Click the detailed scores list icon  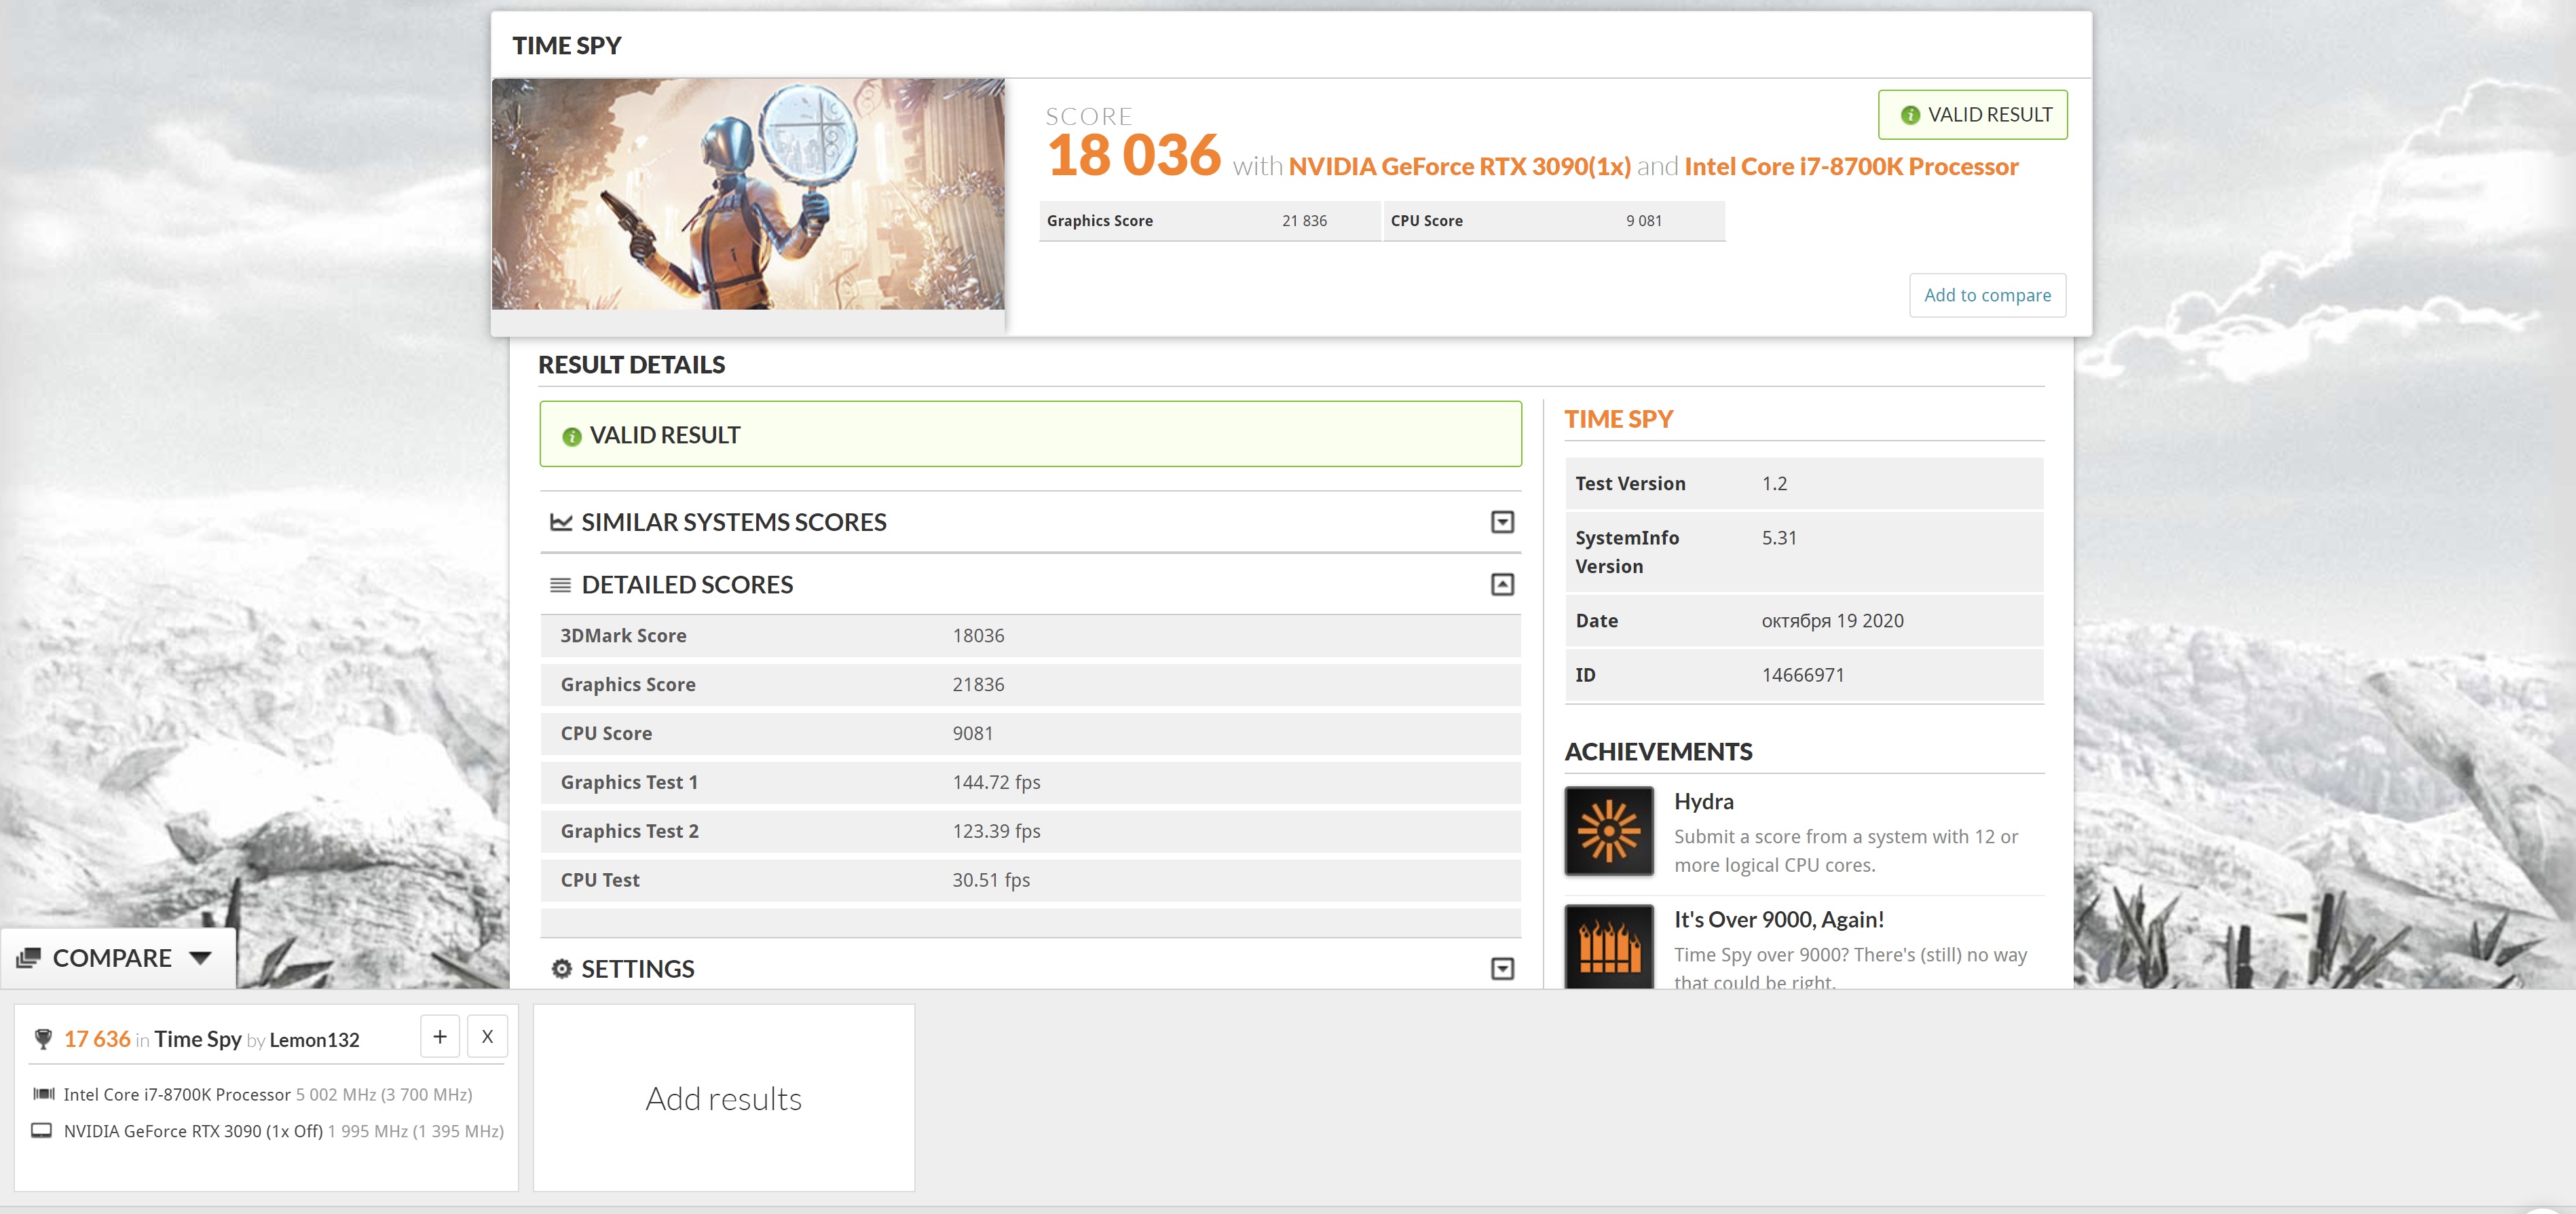[560, 585]
